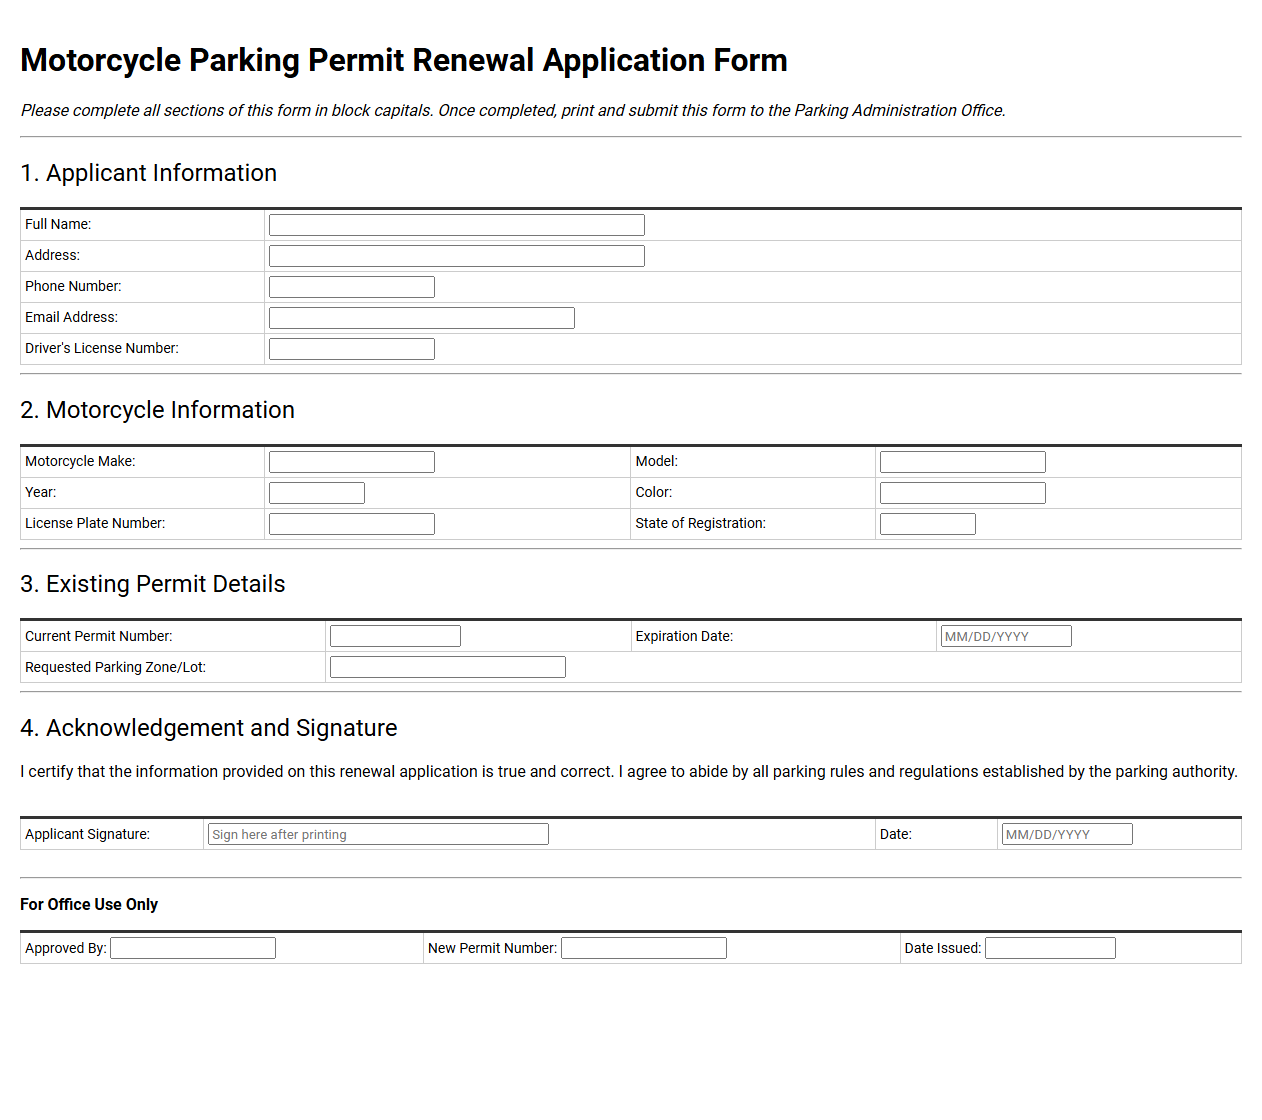Select the 'Applicant Signature:' label

pos(87,834)
